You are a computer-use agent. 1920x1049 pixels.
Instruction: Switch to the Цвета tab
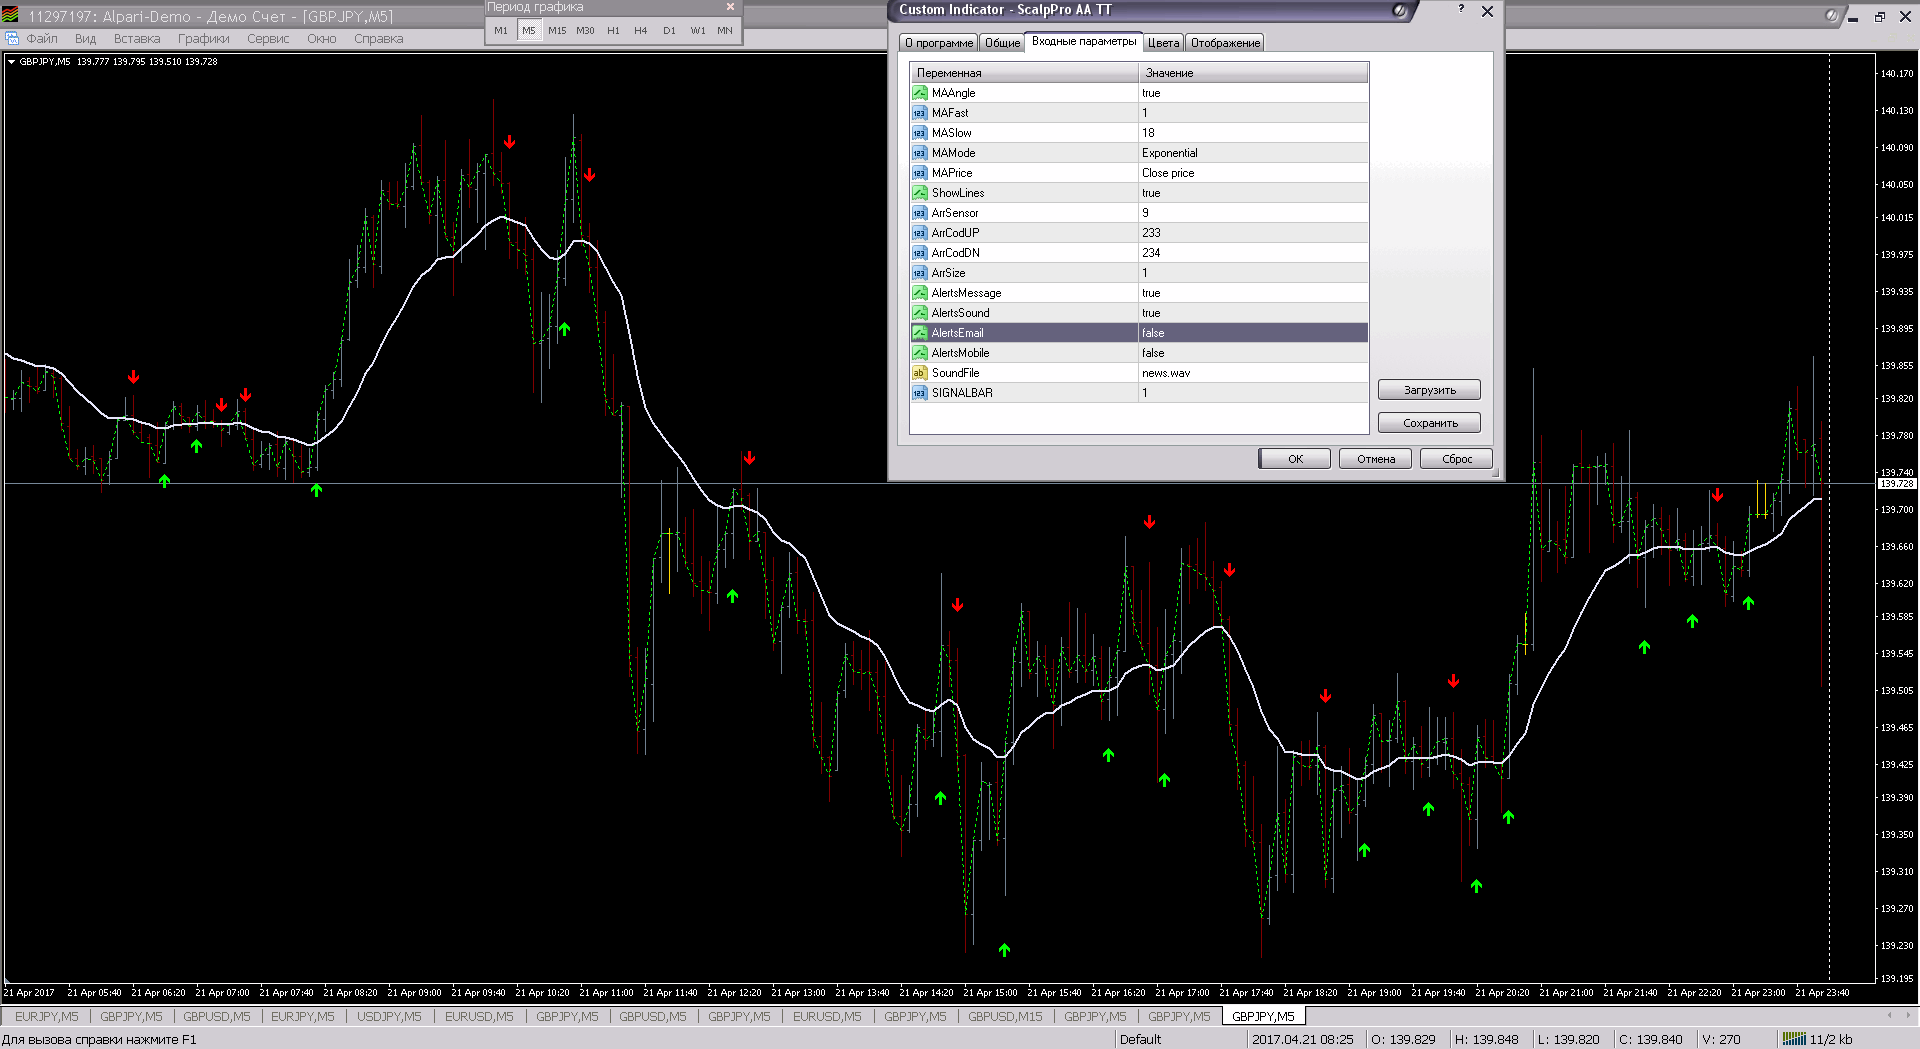[x=1163, y=43]
